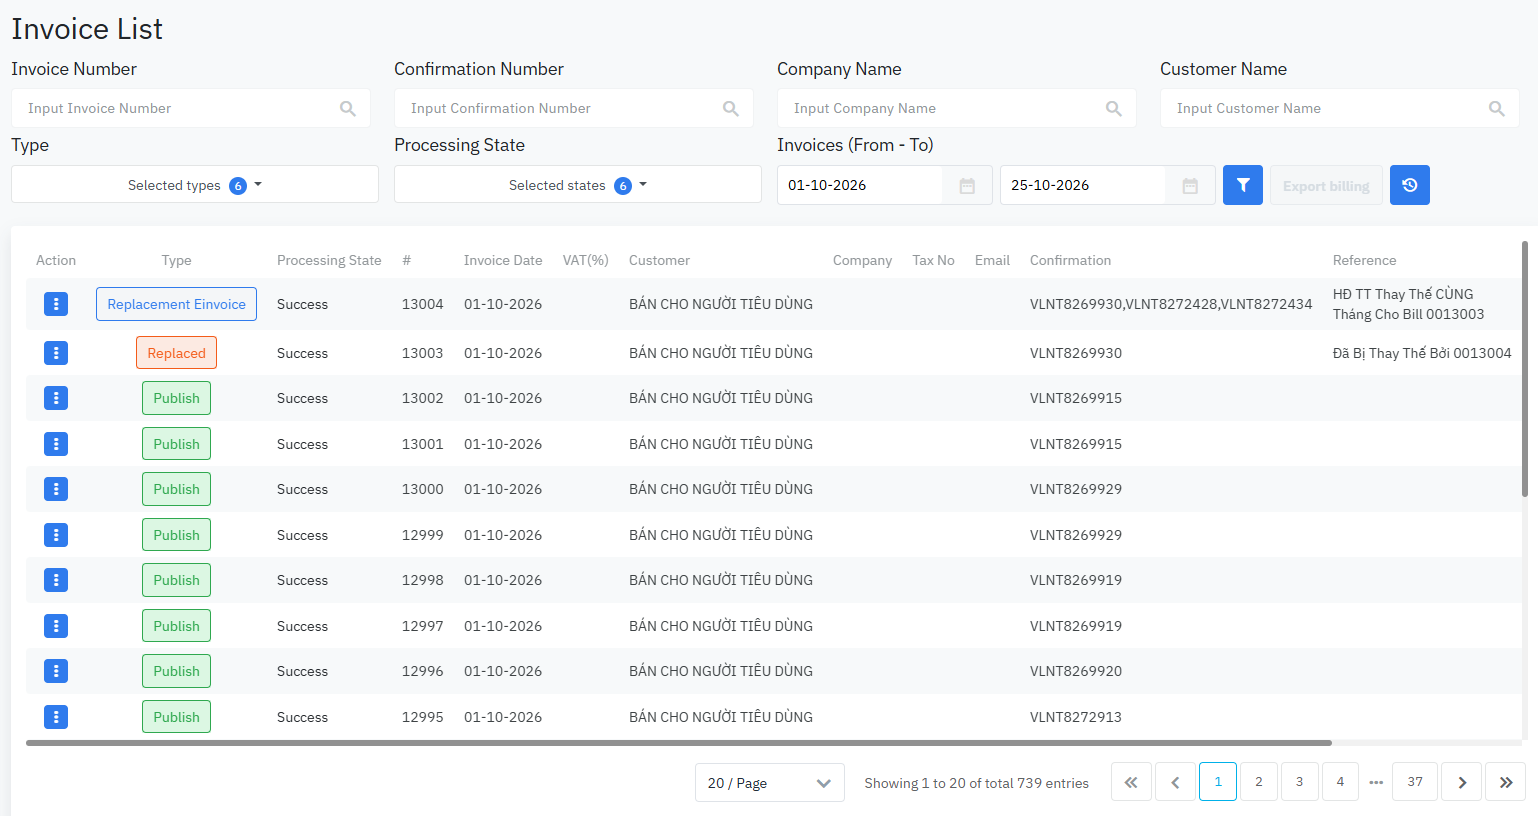Click the Publish tag on invoice 13002
1538x816 pixels.
point(176,398)
